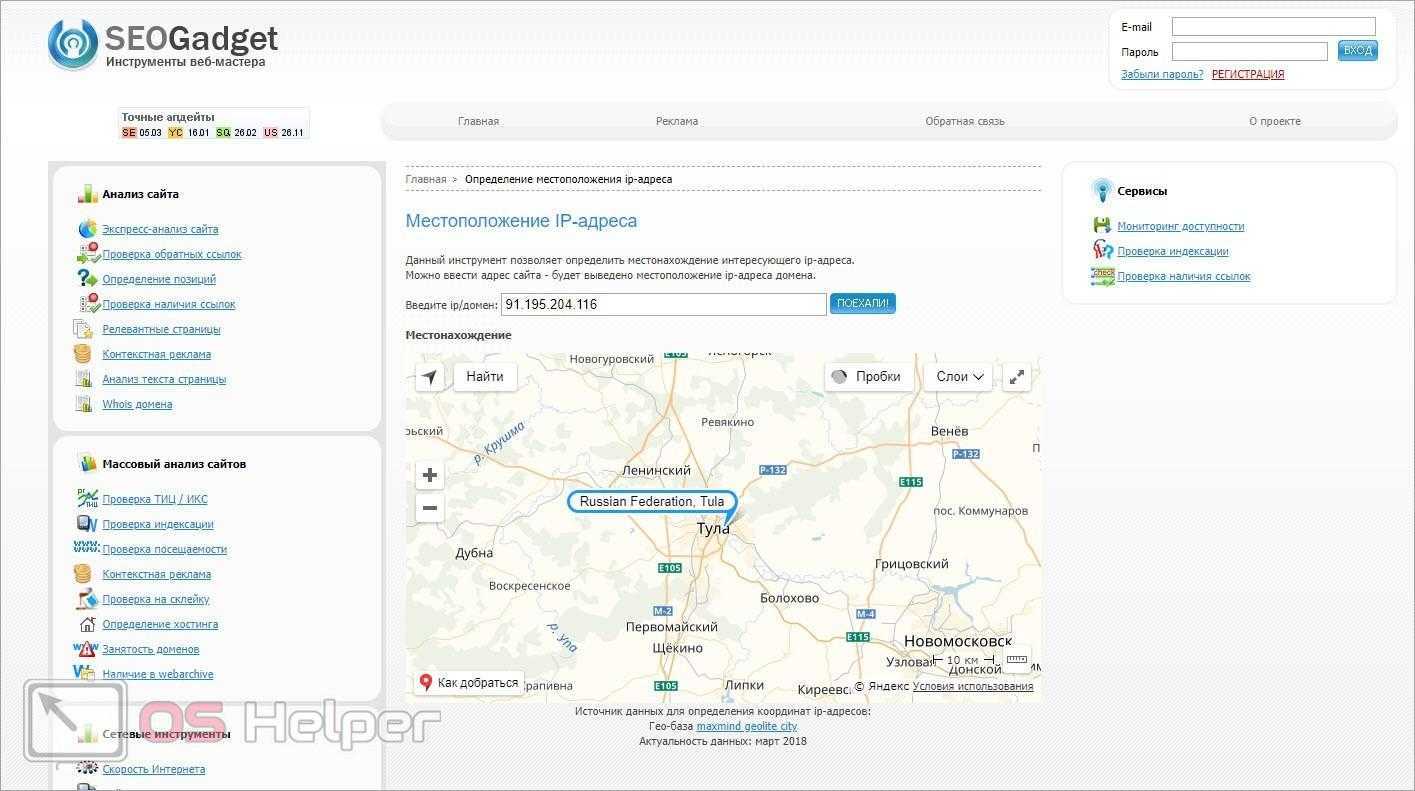
Task: Click the Занятость доменов icon
Action: tap(86, 649)
